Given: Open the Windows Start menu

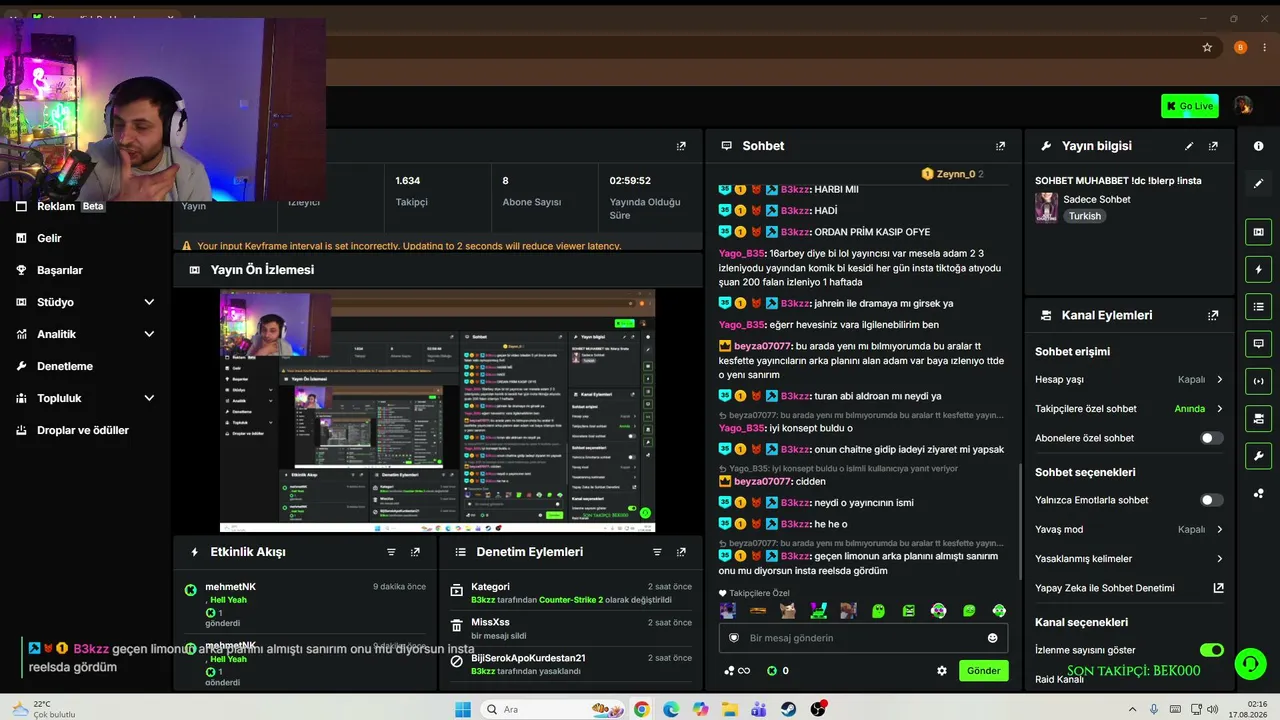Looking at the screenshot, I should click(x=463, y=710).
